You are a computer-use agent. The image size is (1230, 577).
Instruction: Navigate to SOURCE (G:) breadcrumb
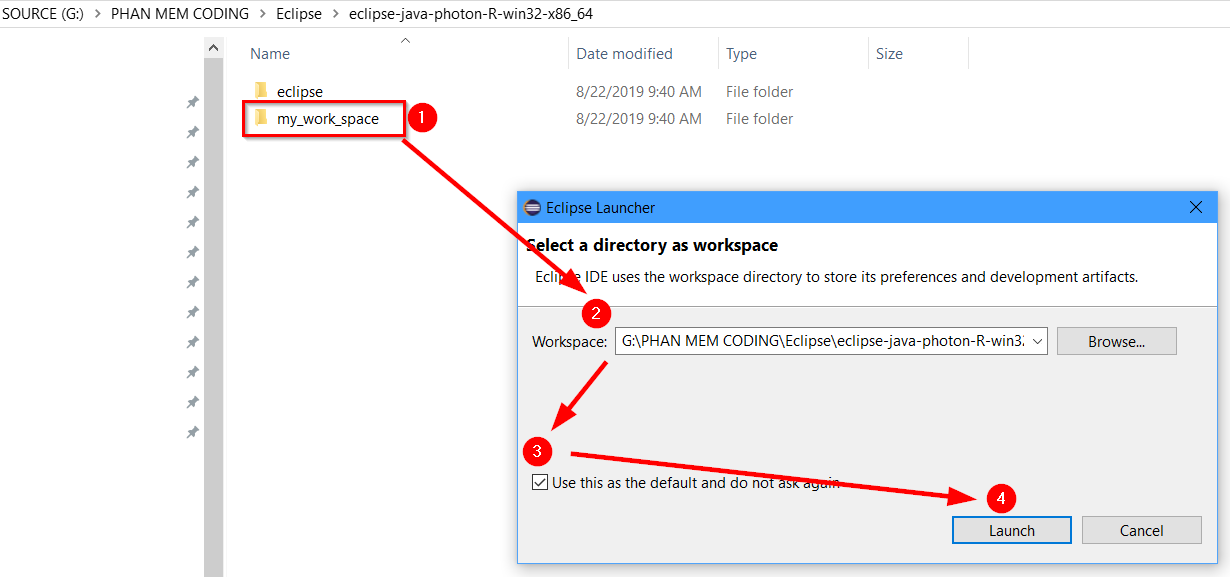pos(43,14)
